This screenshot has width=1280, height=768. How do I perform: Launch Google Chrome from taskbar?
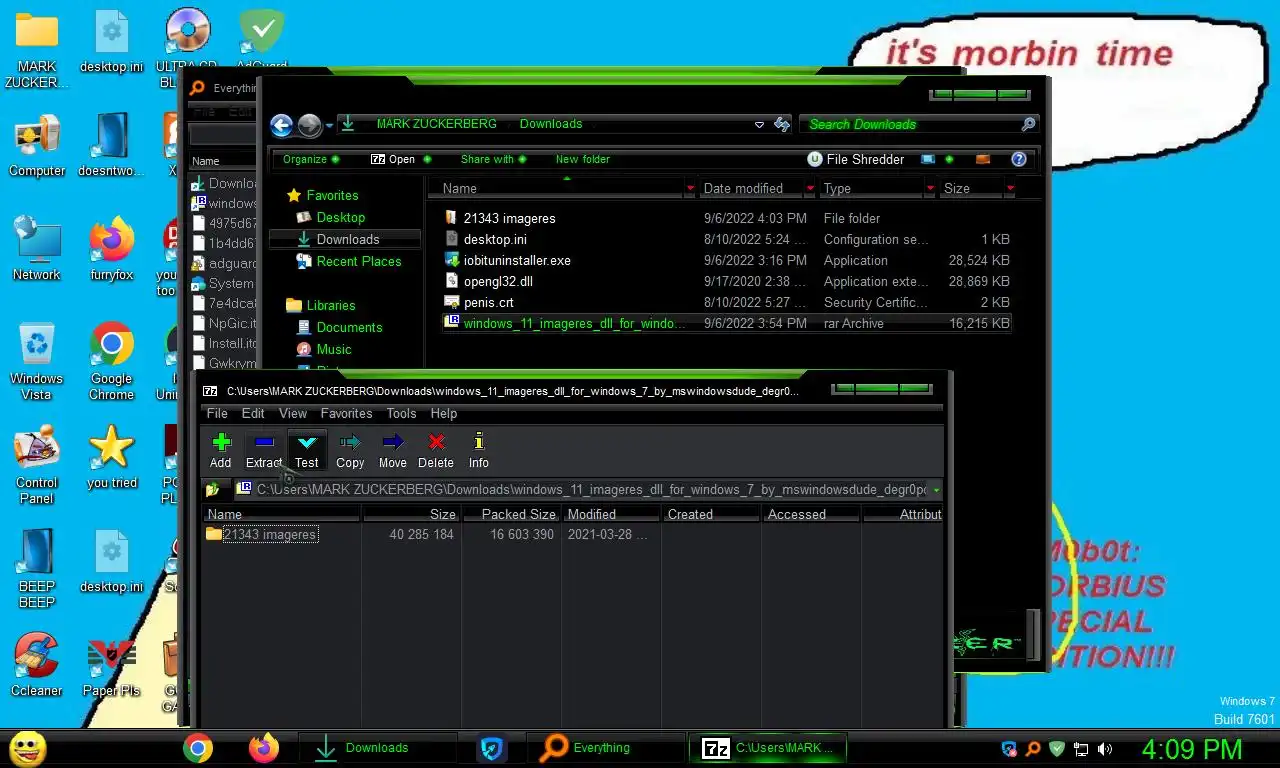pos(198,748)
